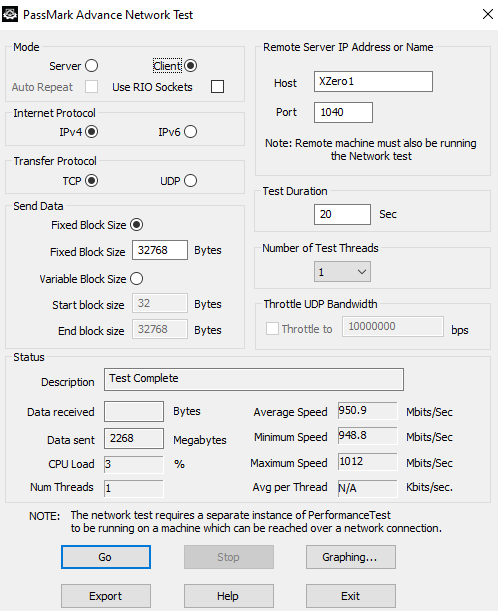Click the Status Description text box
This screenshot has width=498, height=611.
(254, 380)
